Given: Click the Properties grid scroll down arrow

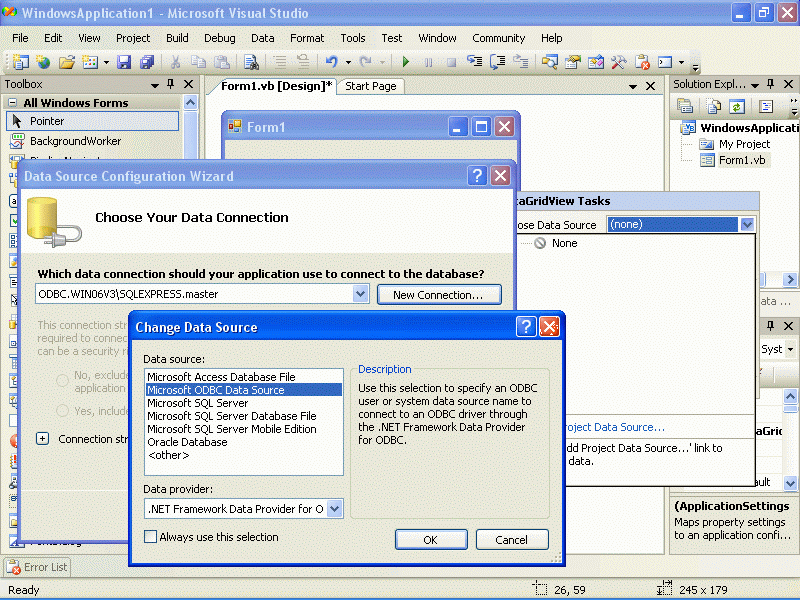Looking at the screenshot, I should (790, 482).
